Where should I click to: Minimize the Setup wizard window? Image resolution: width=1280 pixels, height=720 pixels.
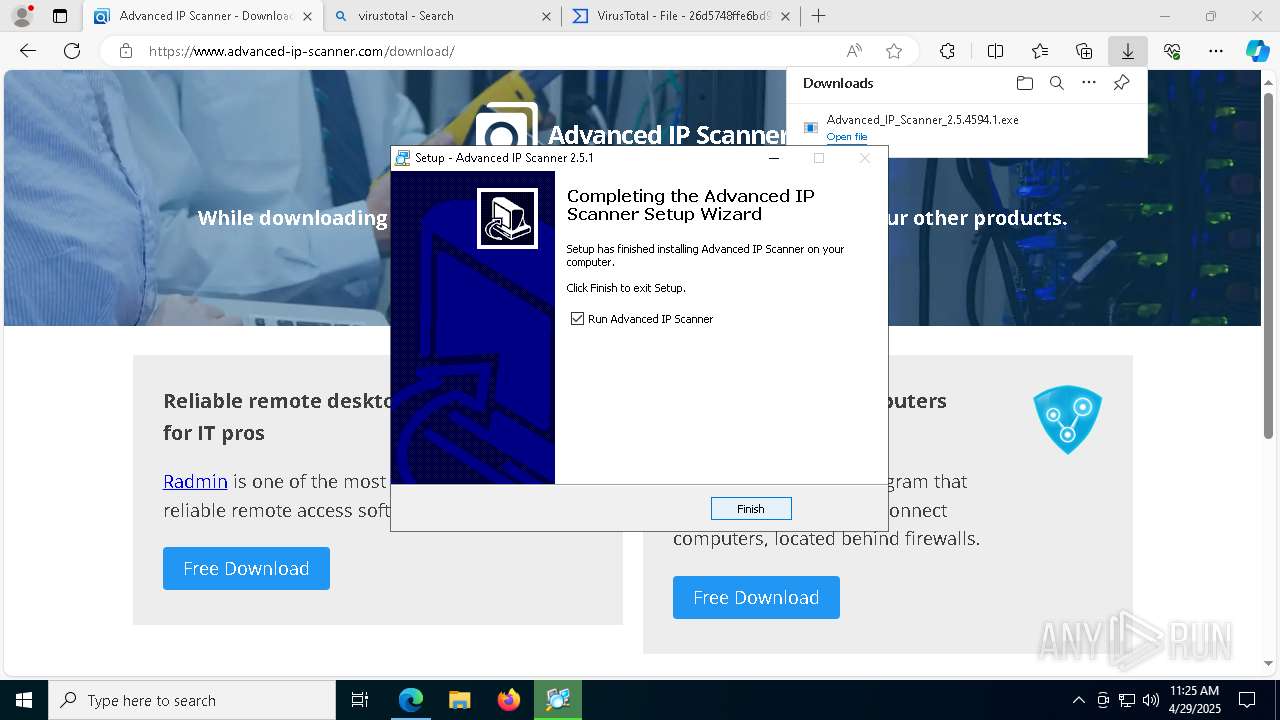(774, 158)
